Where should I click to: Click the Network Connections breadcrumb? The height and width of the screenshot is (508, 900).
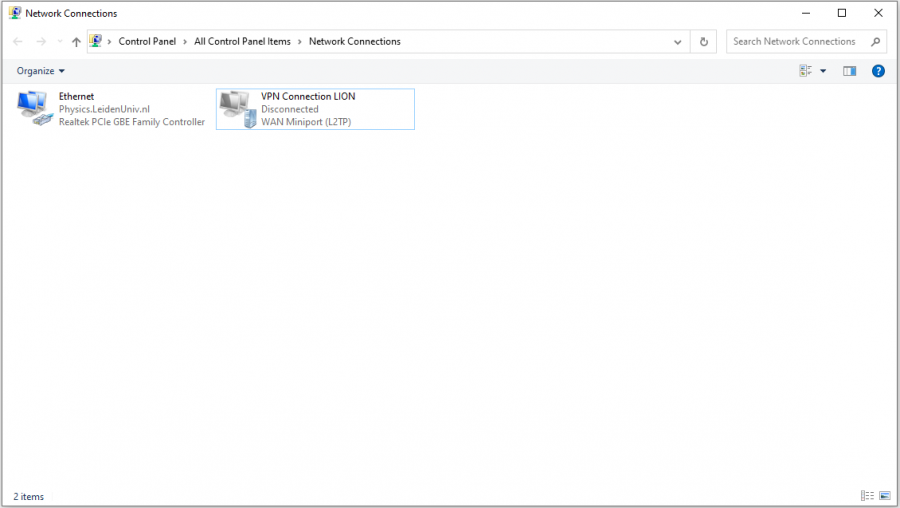(x=354, y=42)
